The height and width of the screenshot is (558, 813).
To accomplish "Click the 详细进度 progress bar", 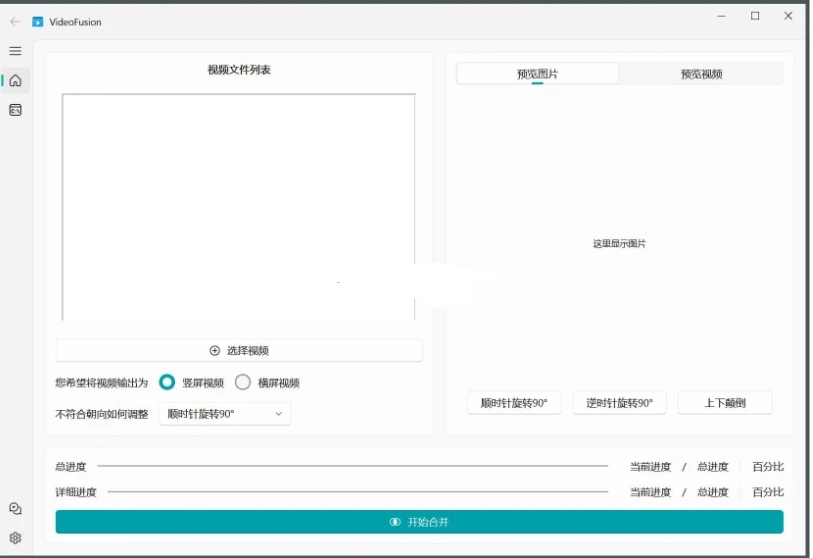I will pos(358,492).
